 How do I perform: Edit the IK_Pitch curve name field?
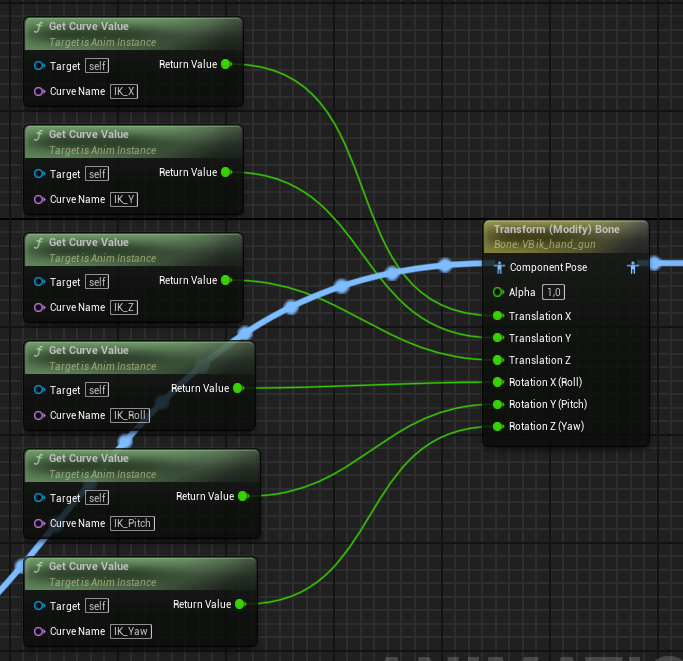[132, 523]
